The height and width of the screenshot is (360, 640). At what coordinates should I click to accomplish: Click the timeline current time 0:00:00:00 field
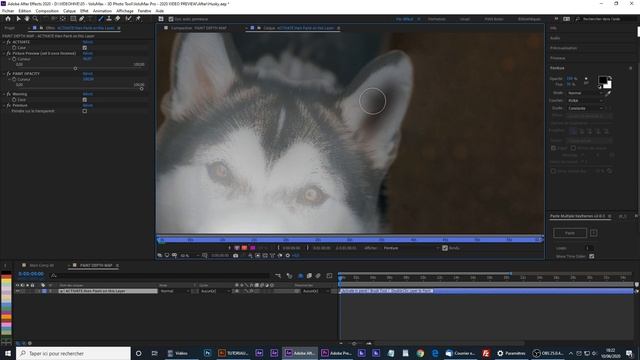point(31,274)
